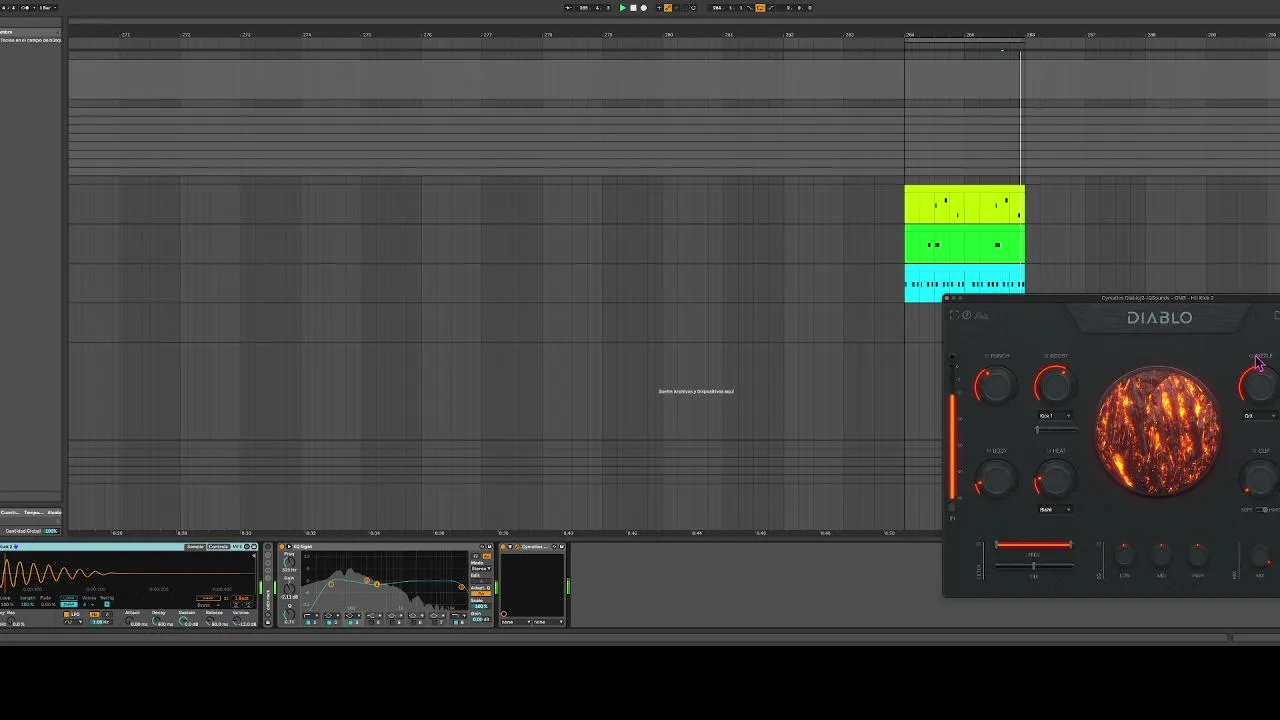Click the EQ Eight Gain knob
The height and width of the screenshot is (720, 1280).
pos(289,589)
